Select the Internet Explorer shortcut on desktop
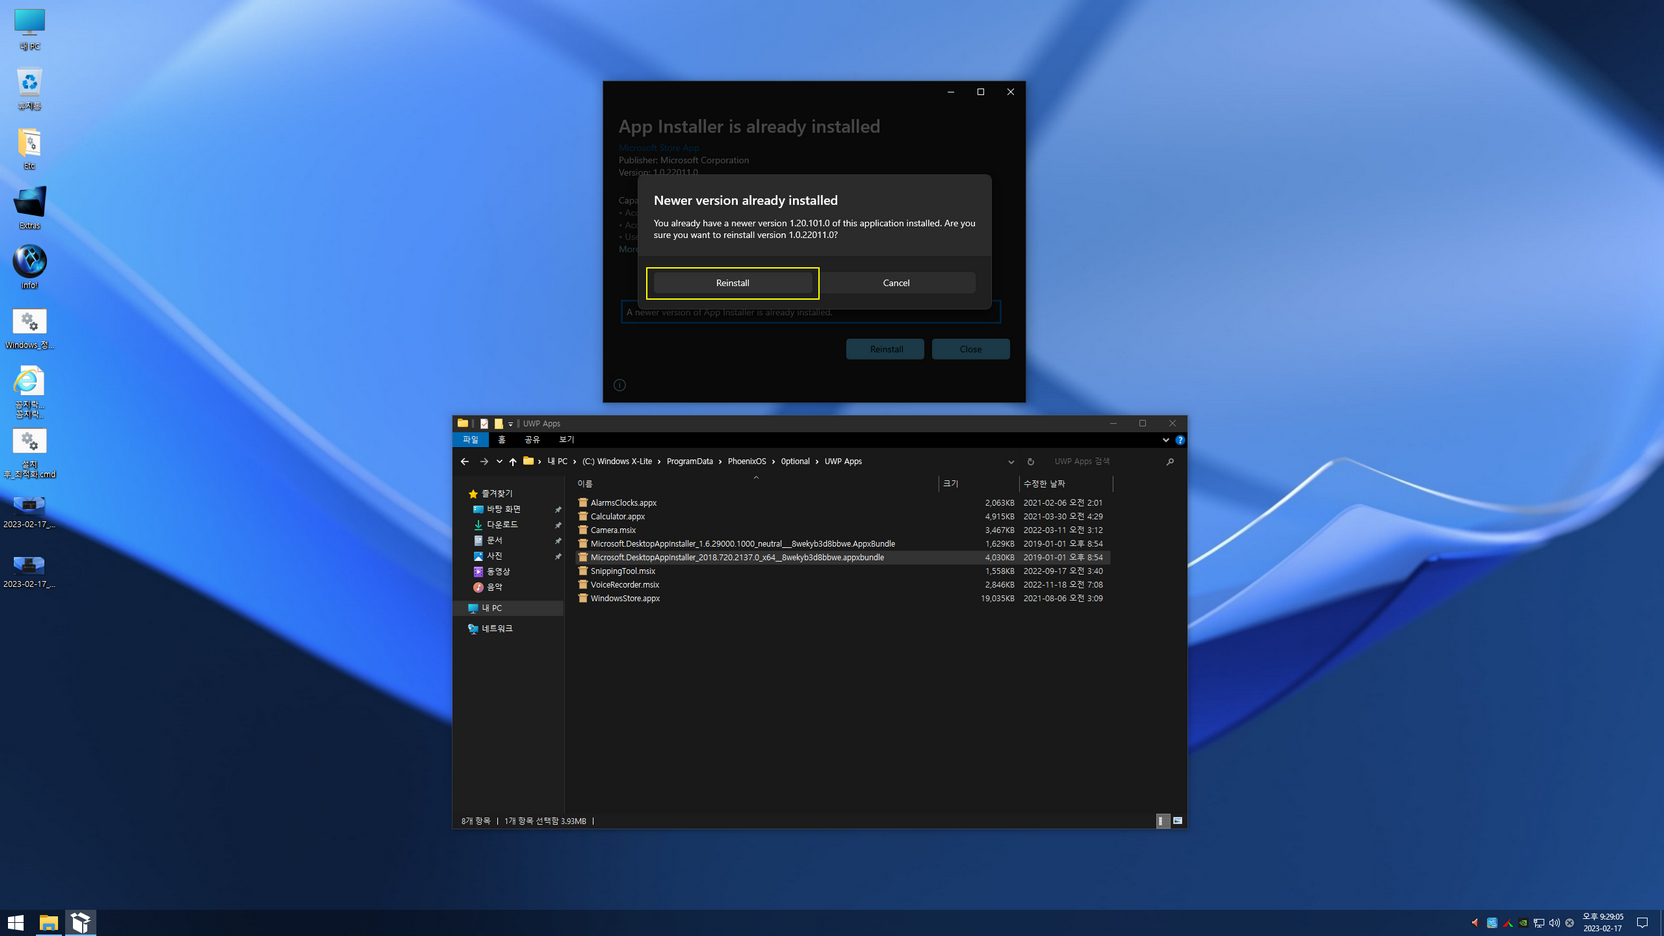The height and width of the screenshot is (936, 1664). click(x=29, y=392)
